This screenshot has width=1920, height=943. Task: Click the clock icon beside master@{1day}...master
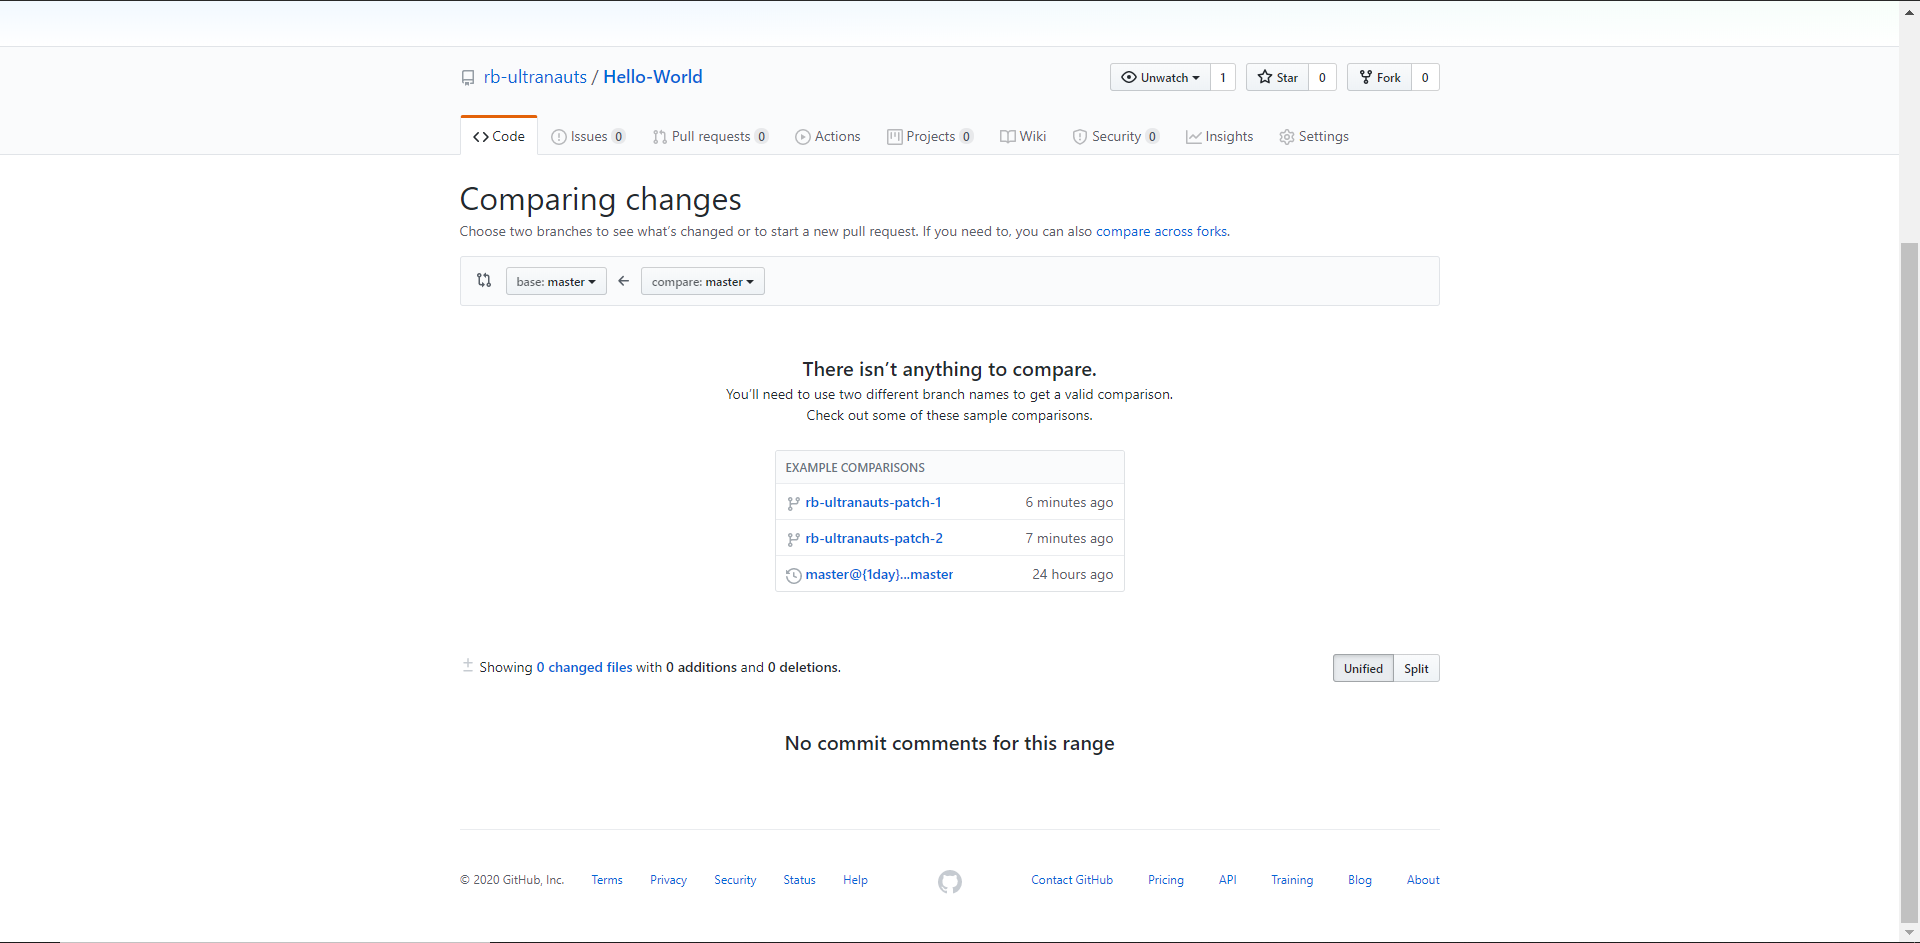pyautogui.click(x=793, y=575)
